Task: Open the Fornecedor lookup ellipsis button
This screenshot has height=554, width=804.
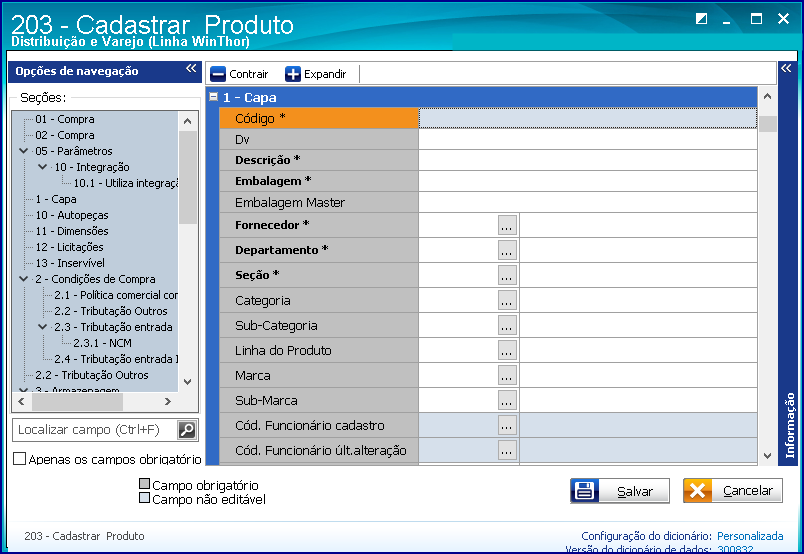Action: (507, 225)
